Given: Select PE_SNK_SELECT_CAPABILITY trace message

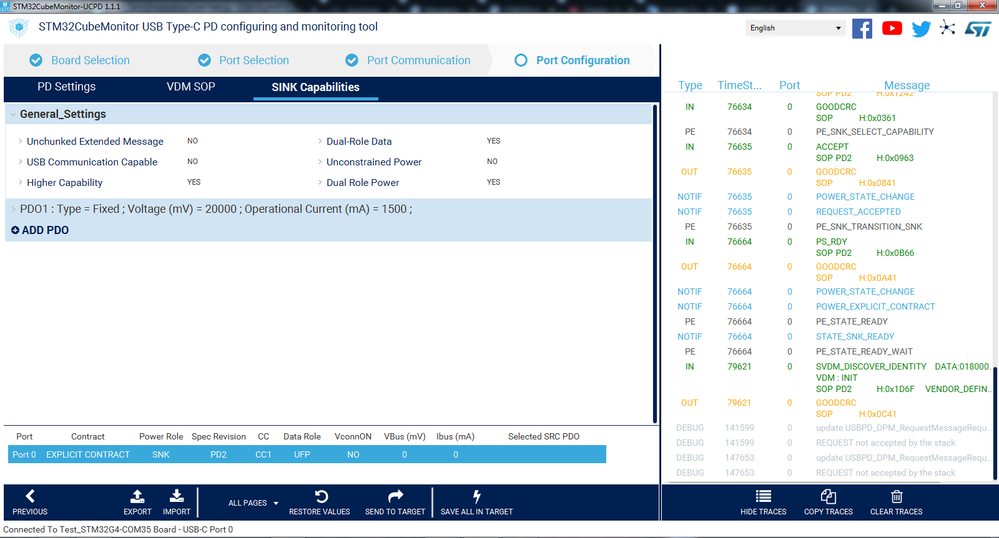Looking at the screenshot, I should (x=875, y=132).
